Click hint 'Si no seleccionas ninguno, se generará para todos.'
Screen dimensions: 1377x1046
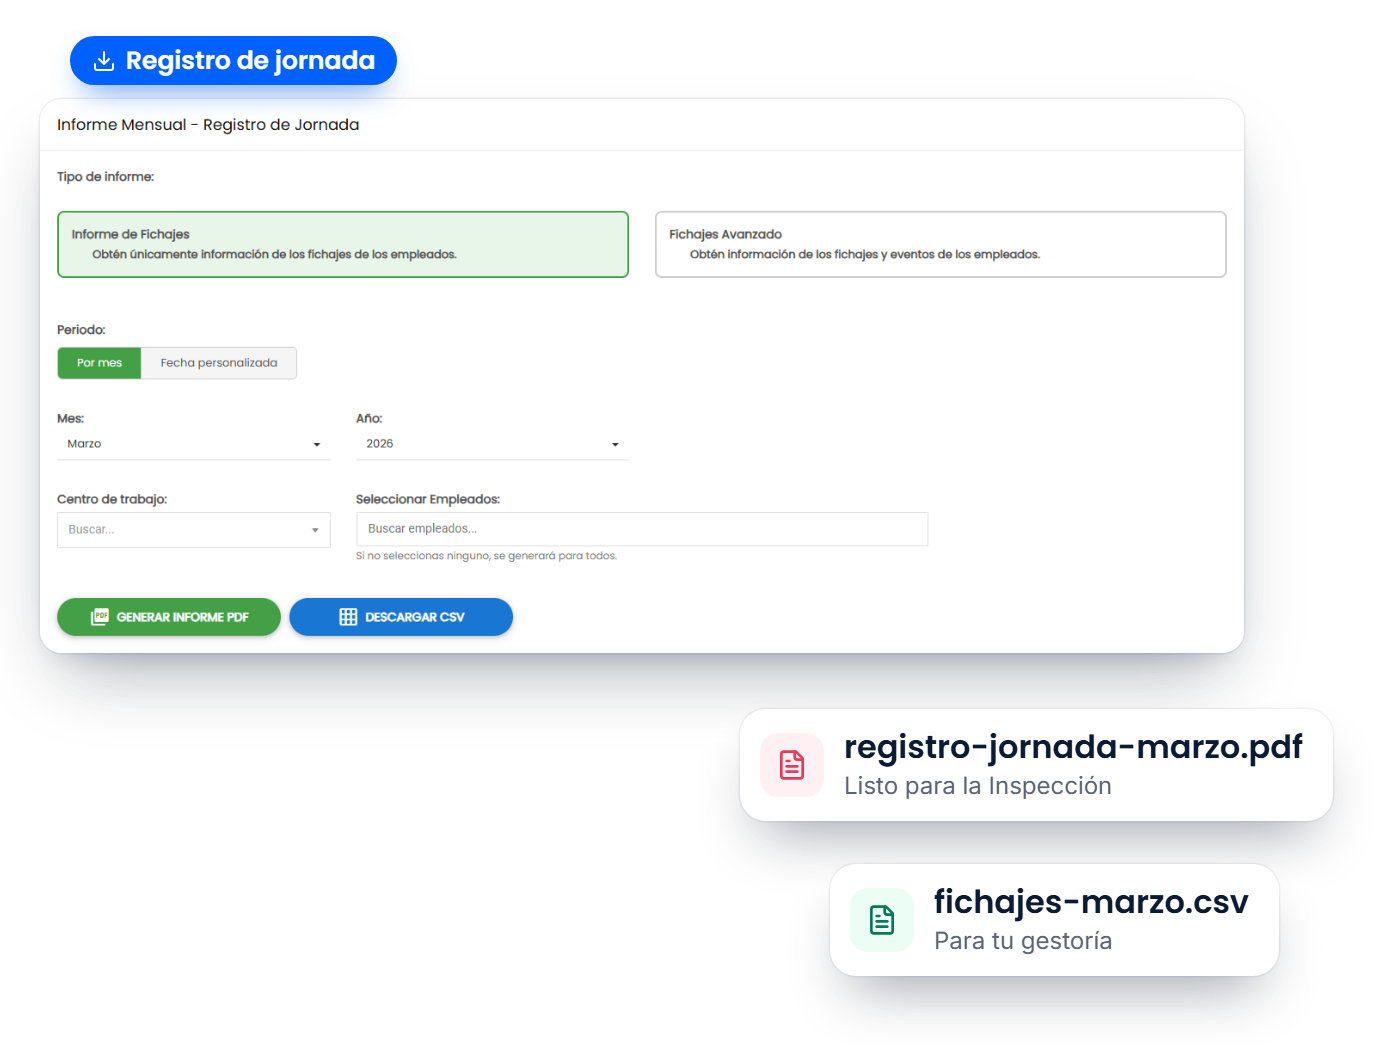click(486, 556)
